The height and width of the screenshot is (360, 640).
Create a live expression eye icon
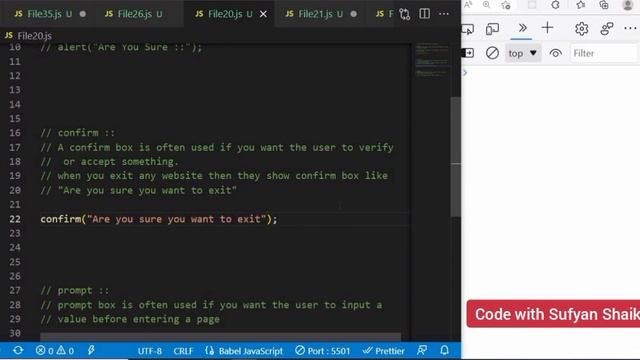pyautogui.click(x=556, y=53)
